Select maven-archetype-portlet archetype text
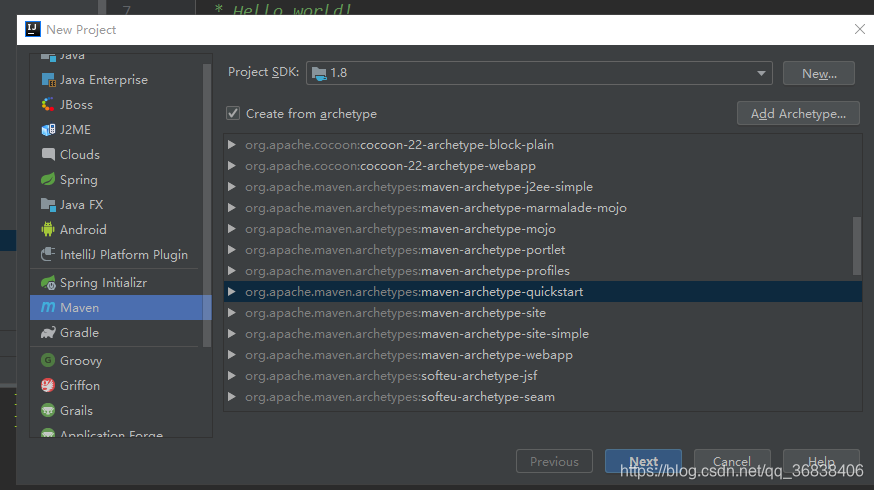Viewport: 874px width, 490px height. coord(493,250)
